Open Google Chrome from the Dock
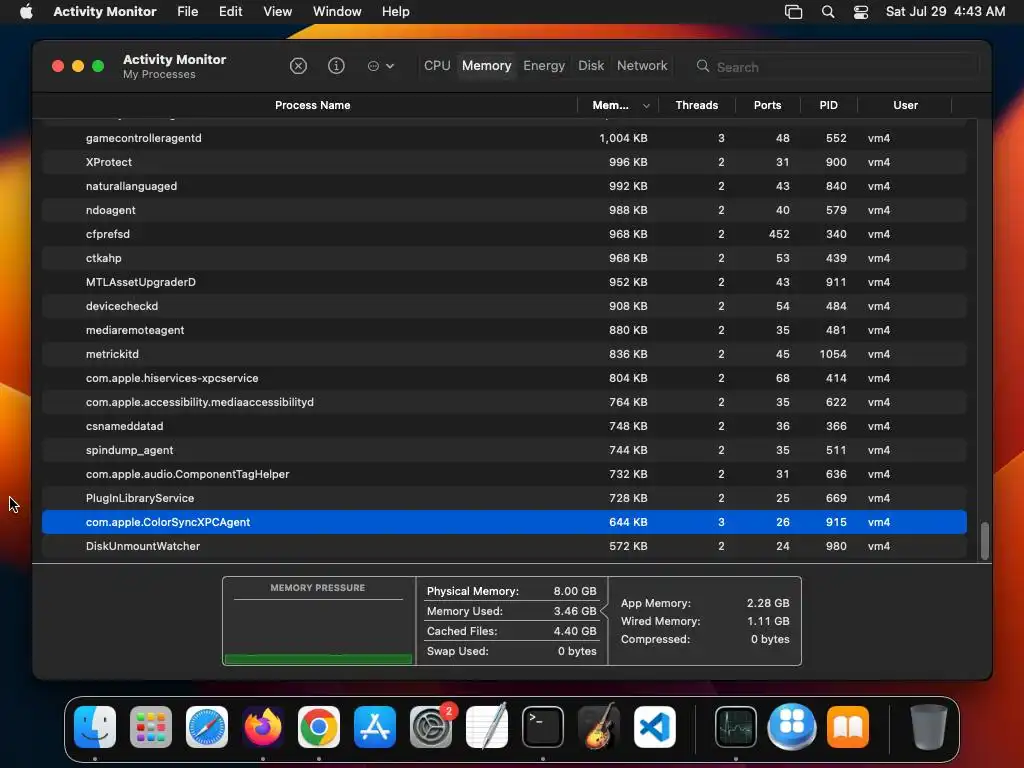 tap(319, 727)
